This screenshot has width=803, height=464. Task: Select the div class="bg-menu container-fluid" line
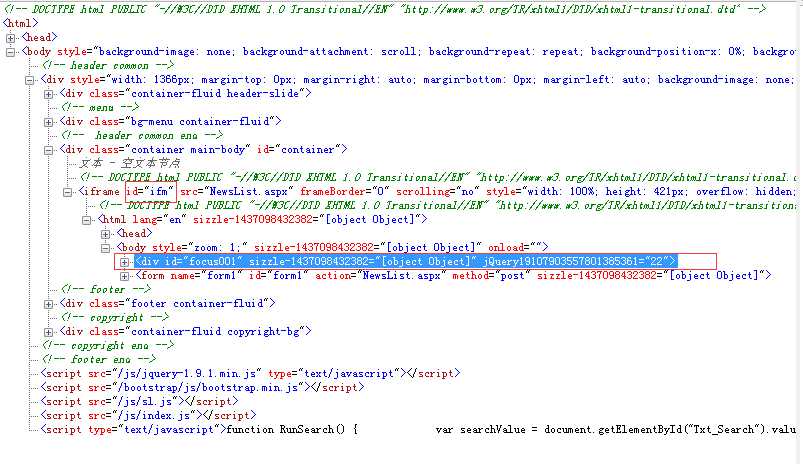pos(171,121)
